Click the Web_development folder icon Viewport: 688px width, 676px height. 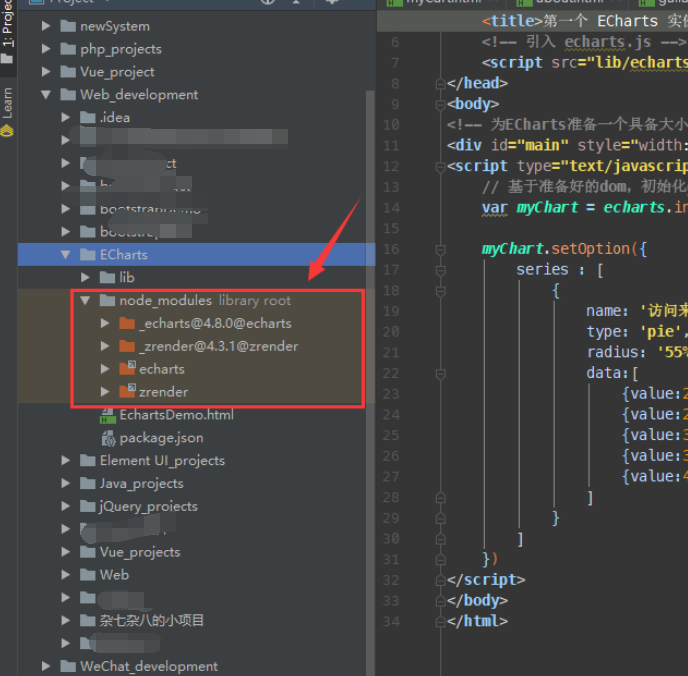[x=68, y=95]
